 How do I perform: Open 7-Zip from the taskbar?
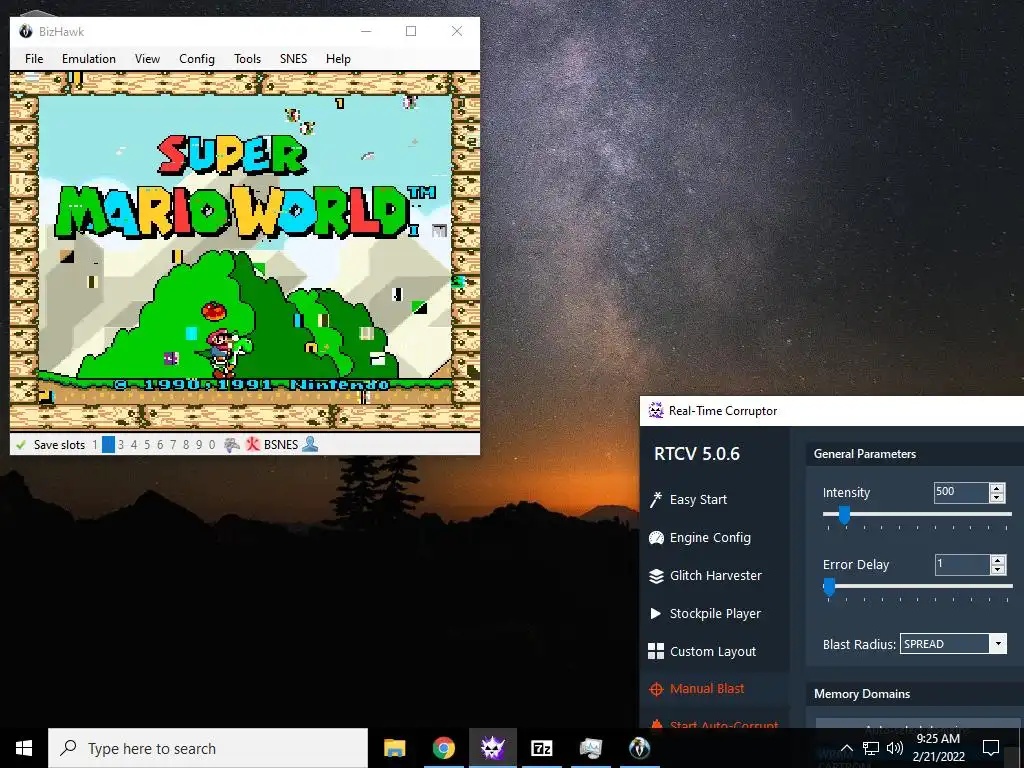(541, 748)
